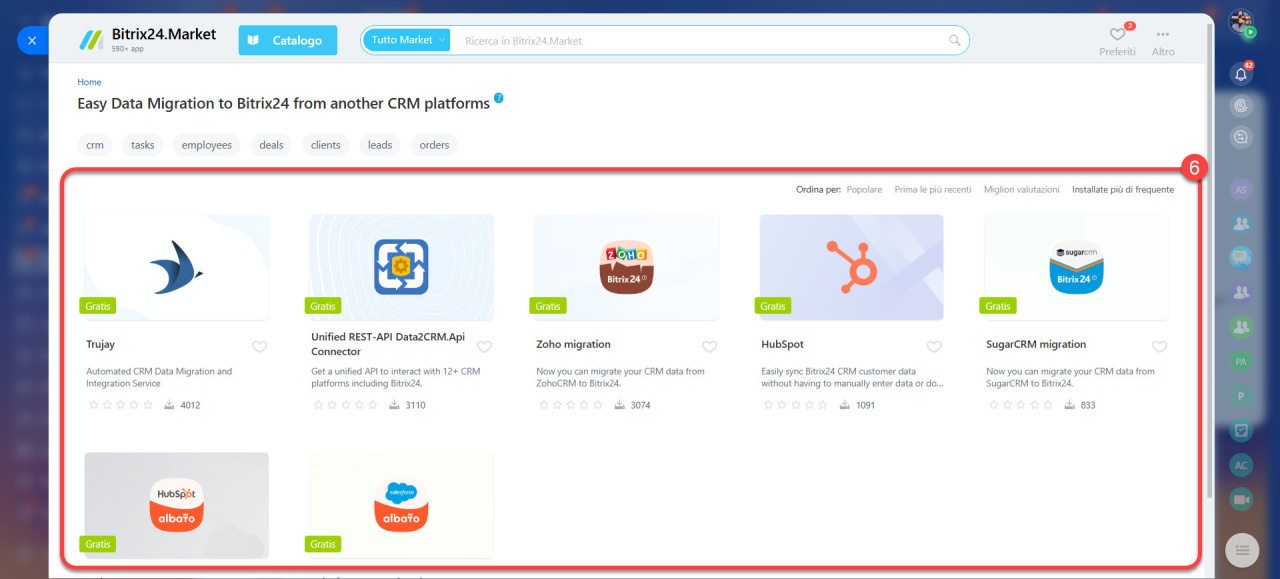The height and width of the screenshot is (579, 1280).
Task: Click the SugarCRM migration title
Action: [1036, 344]
